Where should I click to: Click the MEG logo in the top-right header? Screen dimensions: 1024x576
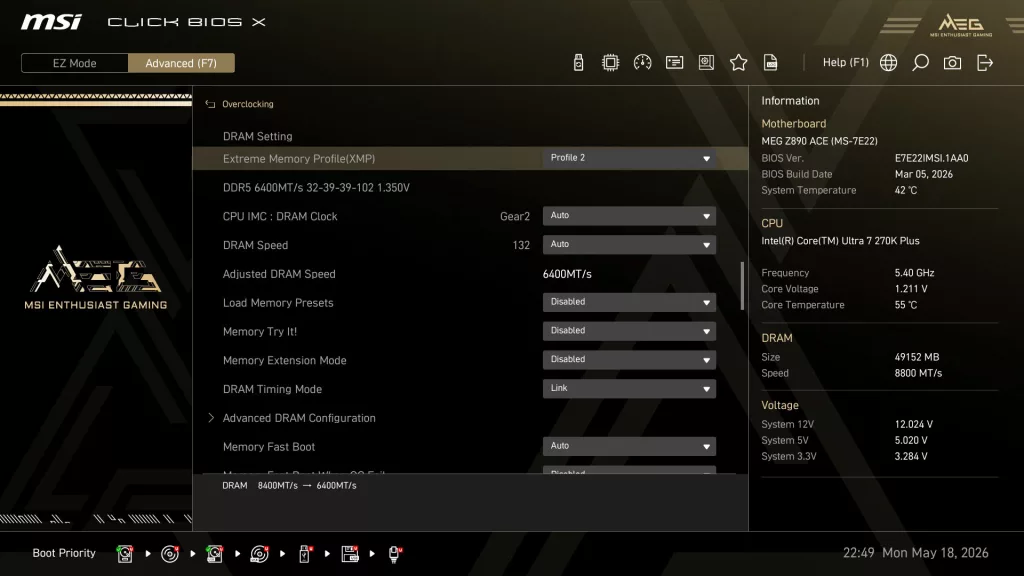961,25
